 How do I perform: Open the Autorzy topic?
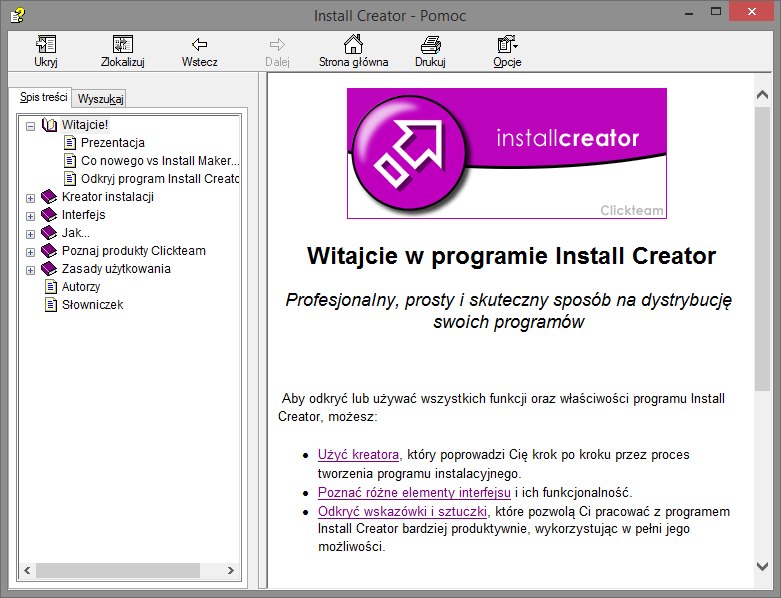click(x=81, y=287)
